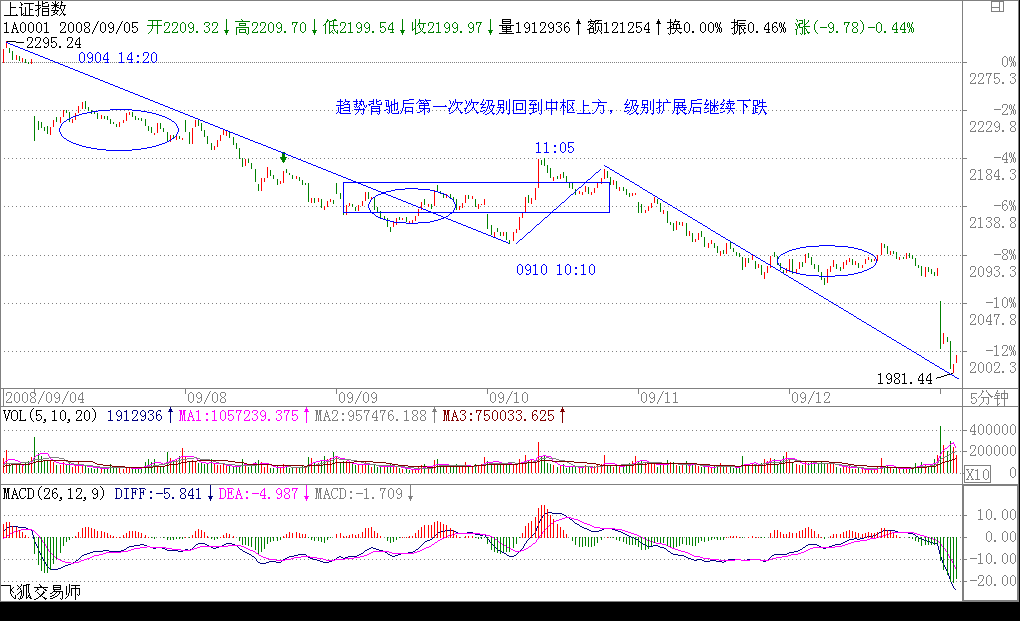The image size is (1020, 621).
Task: Click the 09/11 date on time axis
Action: point(659,397)
